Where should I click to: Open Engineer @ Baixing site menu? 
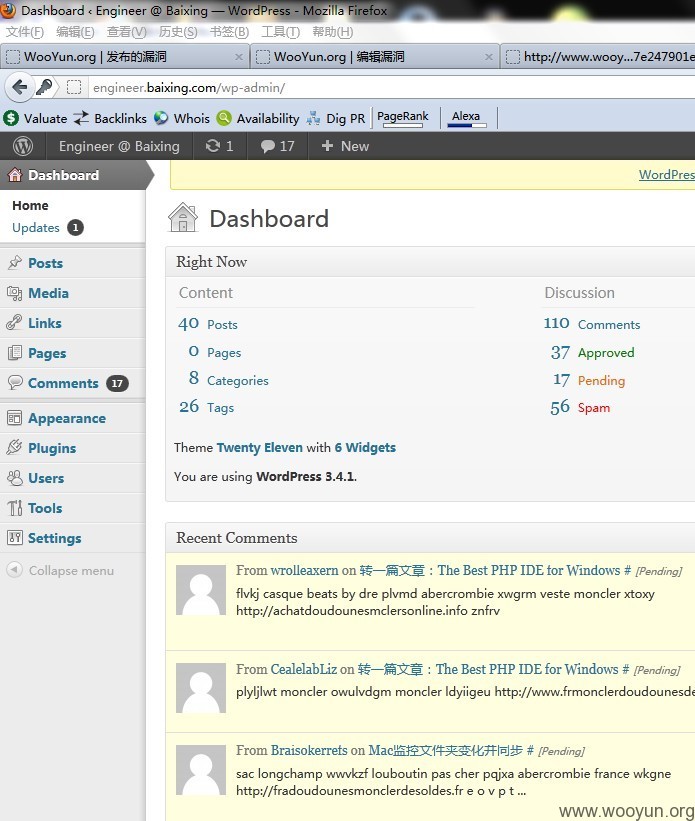pos(119,146)
